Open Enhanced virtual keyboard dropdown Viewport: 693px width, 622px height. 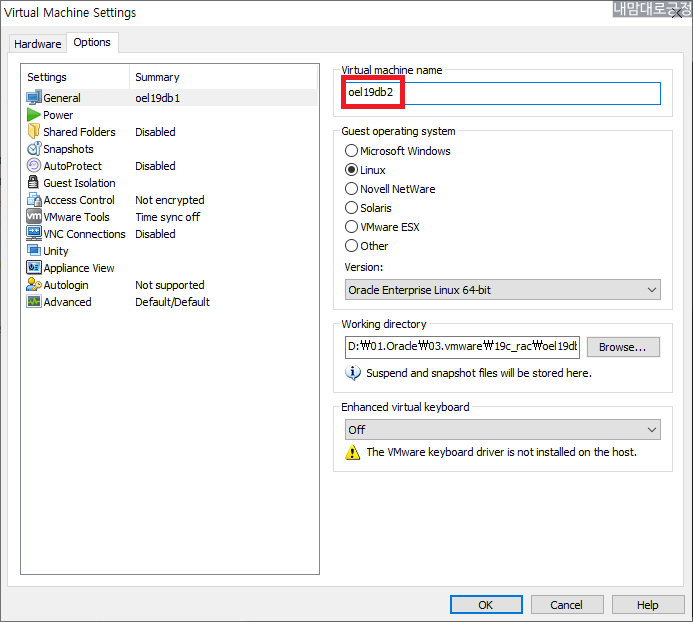(503, 430)
